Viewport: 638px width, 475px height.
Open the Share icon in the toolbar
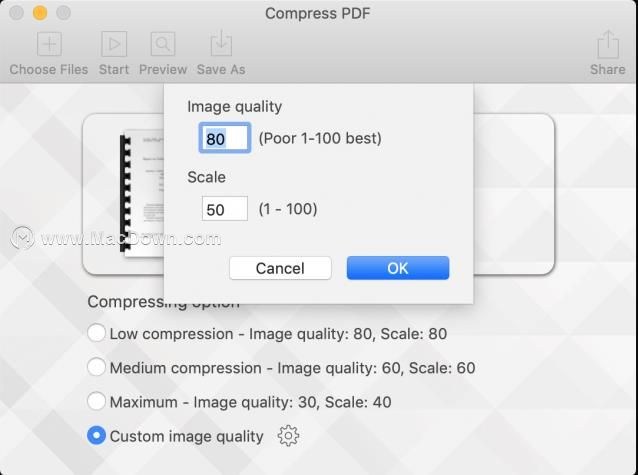pyautogui.click(x=608, y=44)
